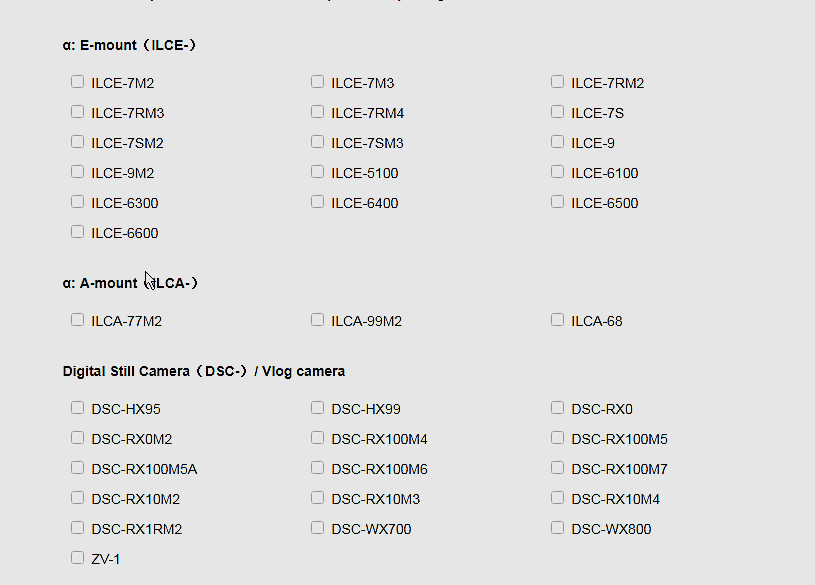
Task: Check the DSC-WX800 option
Action: coord(558,528)
